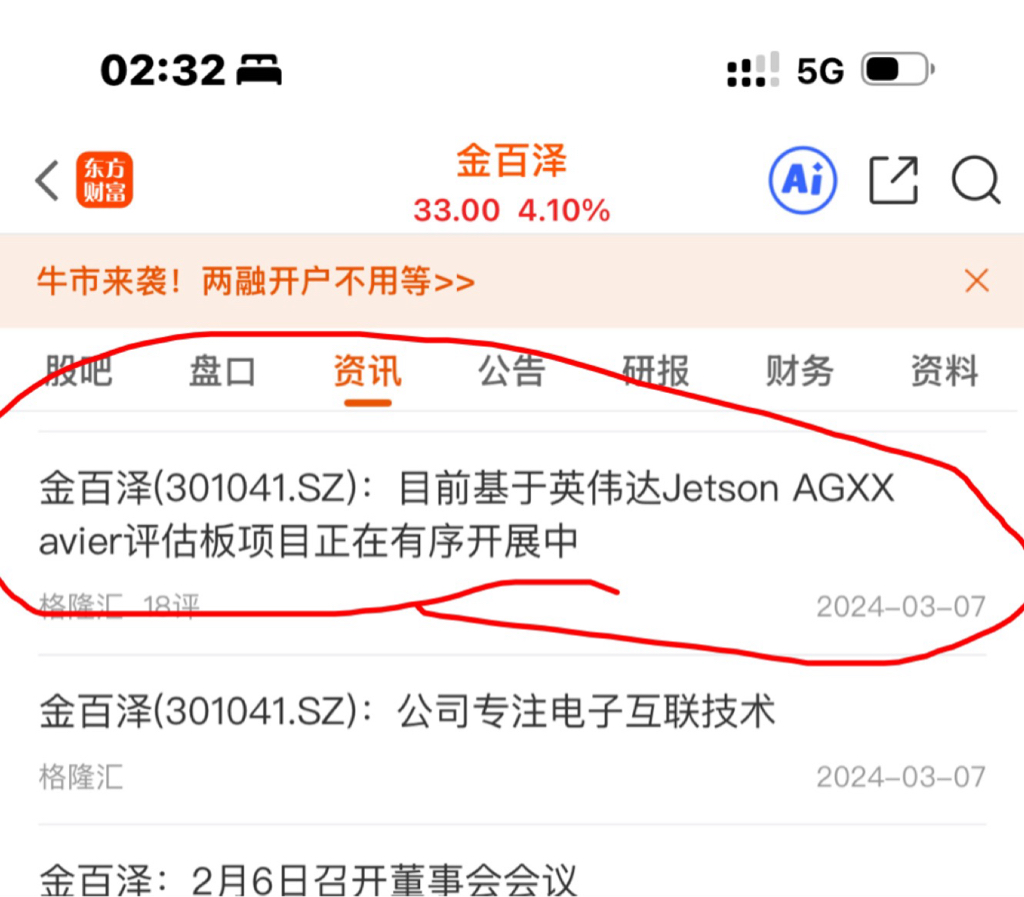1024x897 pixels.
Task: Dismiss the 牛市来袭 banner with X
Action: [x=977, y=281]
